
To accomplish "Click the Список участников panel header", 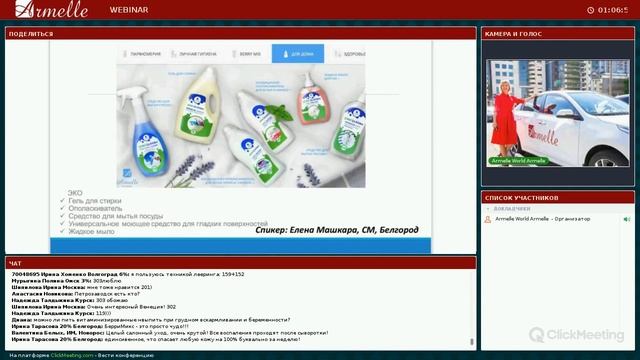I will 558,198.
